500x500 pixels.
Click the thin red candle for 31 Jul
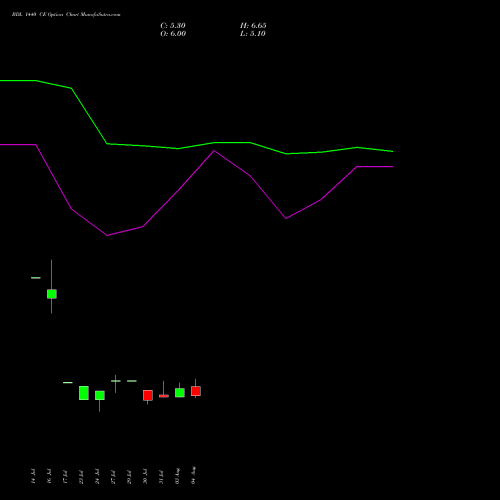coord(164,396)
